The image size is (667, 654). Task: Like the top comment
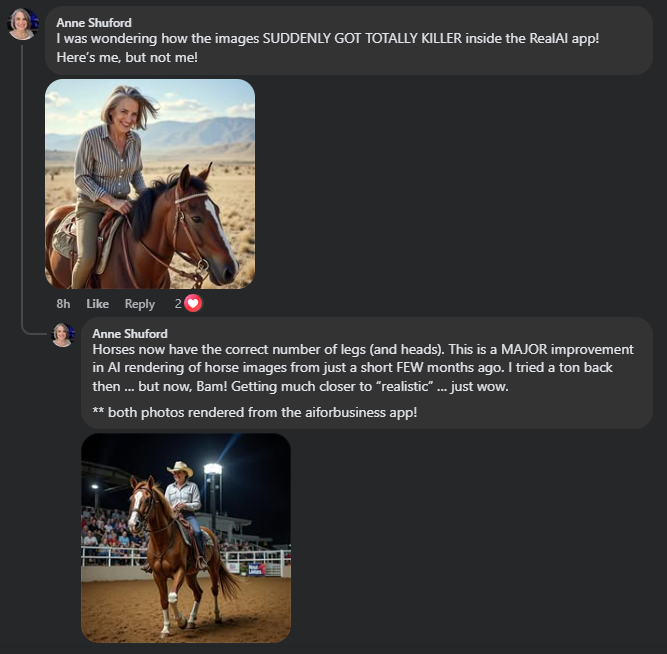point(97,304)
